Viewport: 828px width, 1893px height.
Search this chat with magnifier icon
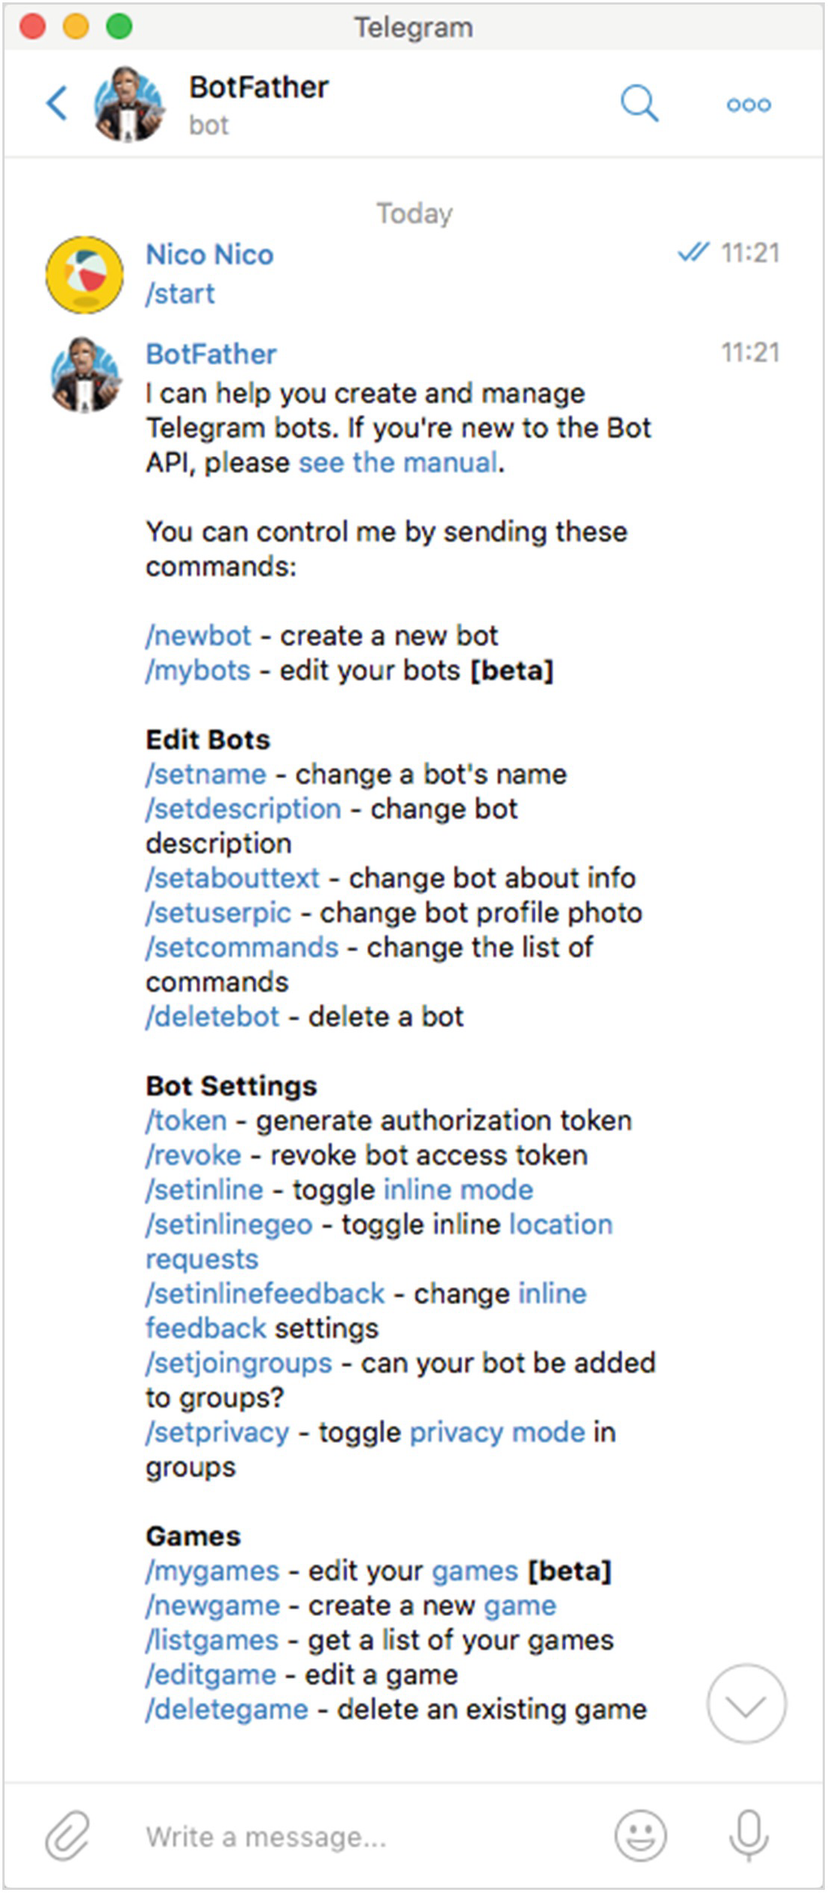click(639, 103)
